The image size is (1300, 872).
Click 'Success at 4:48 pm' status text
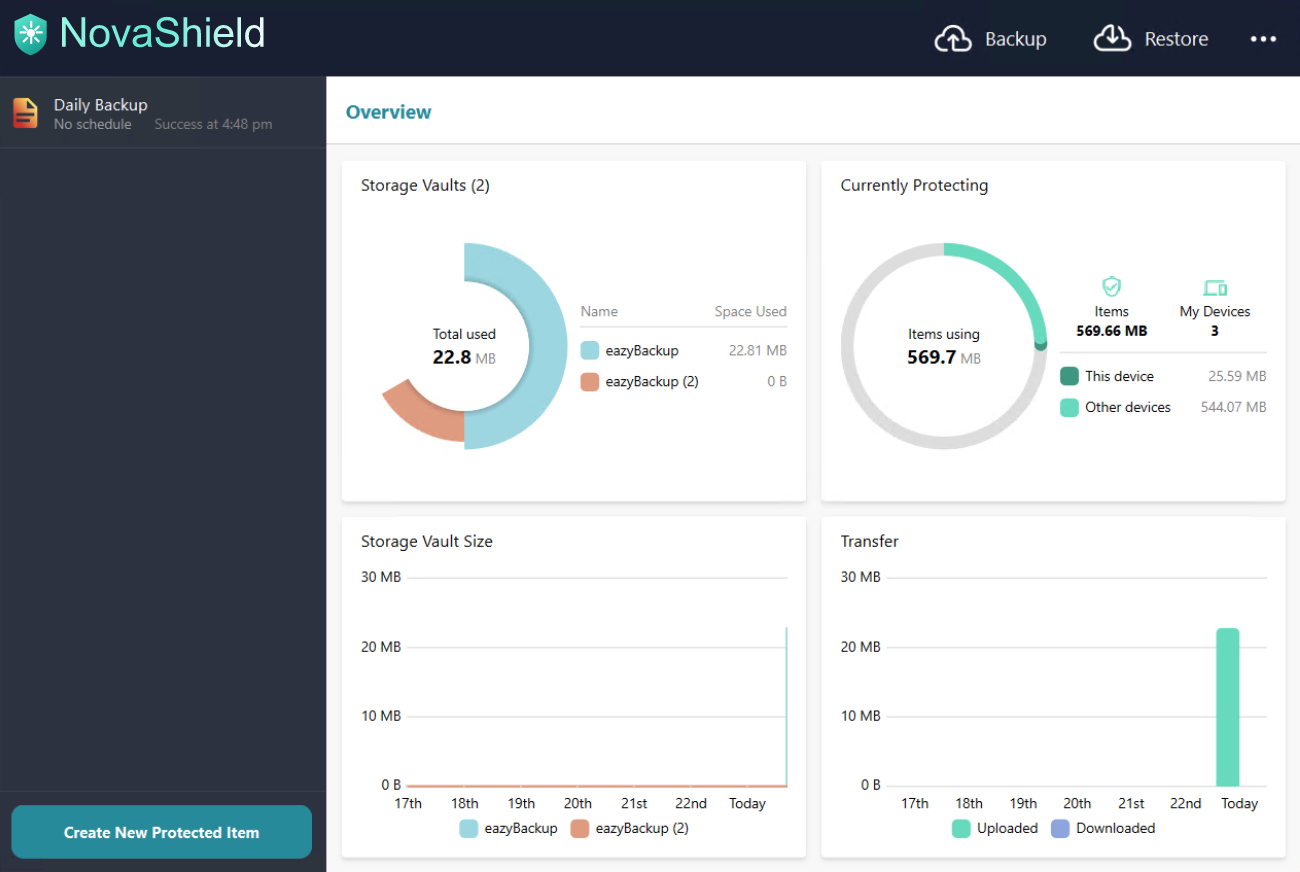click(x=213, y=124)
